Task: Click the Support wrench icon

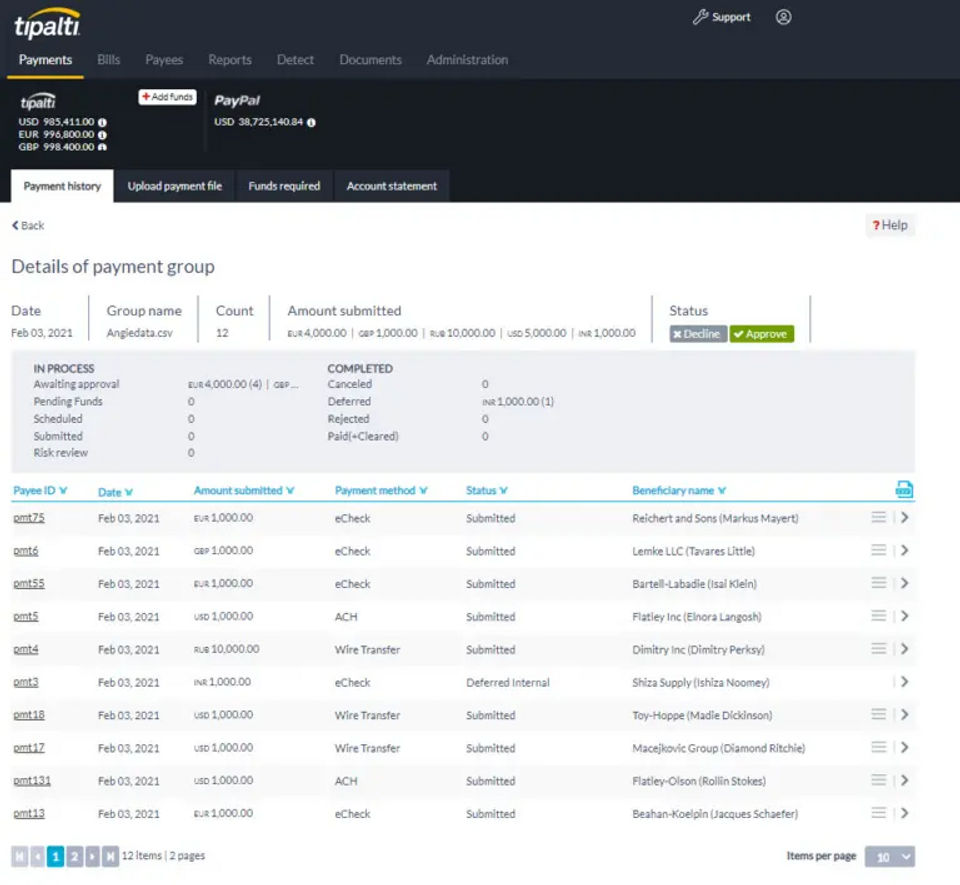Action: tap(700, 17)
